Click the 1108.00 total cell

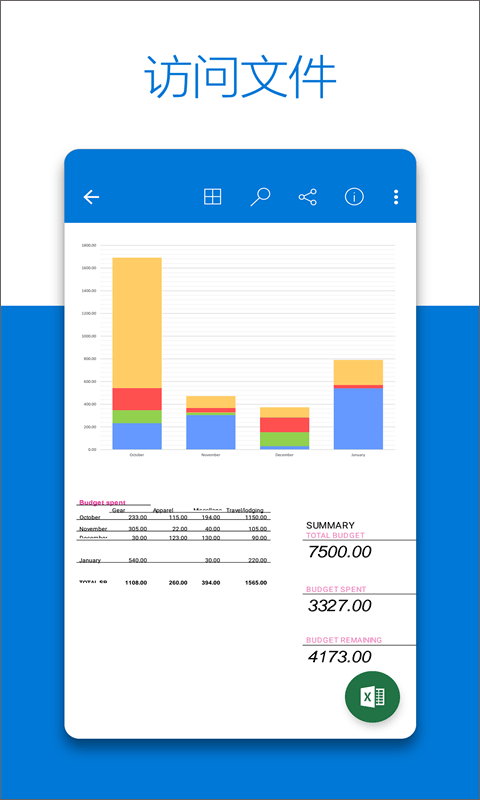pyautogui.click(x=136, y=583)
